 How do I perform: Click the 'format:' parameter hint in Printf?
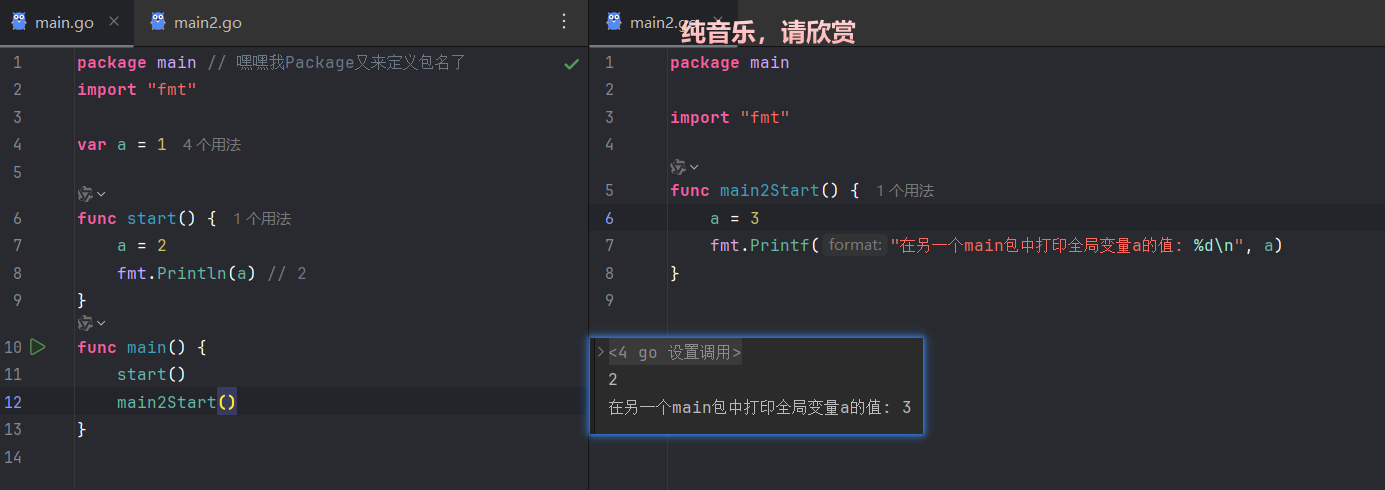point(855,245)
